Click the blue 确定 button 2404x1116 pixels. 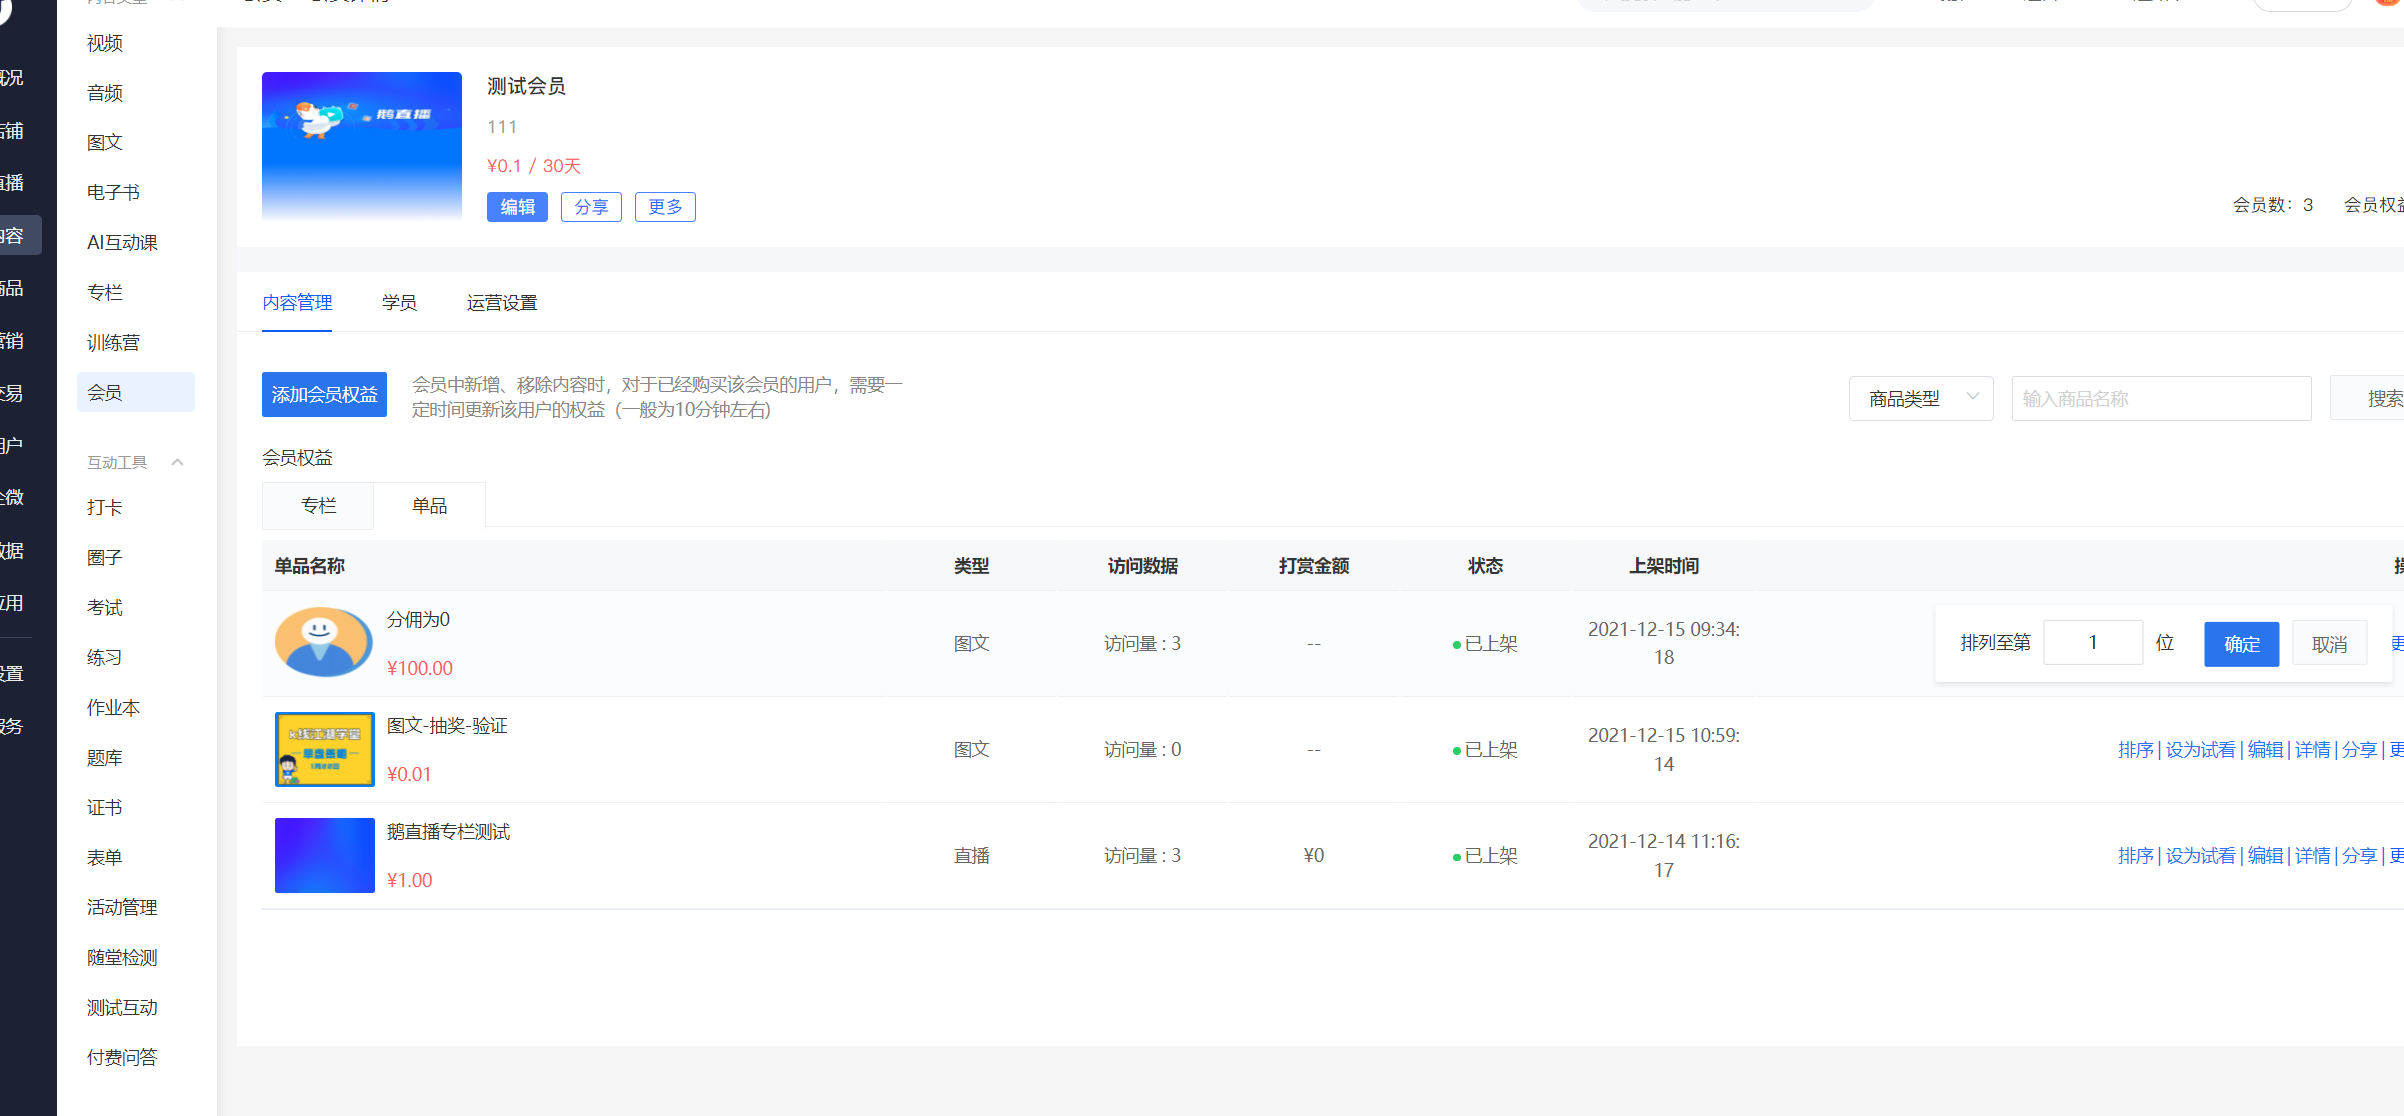click(x=2241, y=644)
